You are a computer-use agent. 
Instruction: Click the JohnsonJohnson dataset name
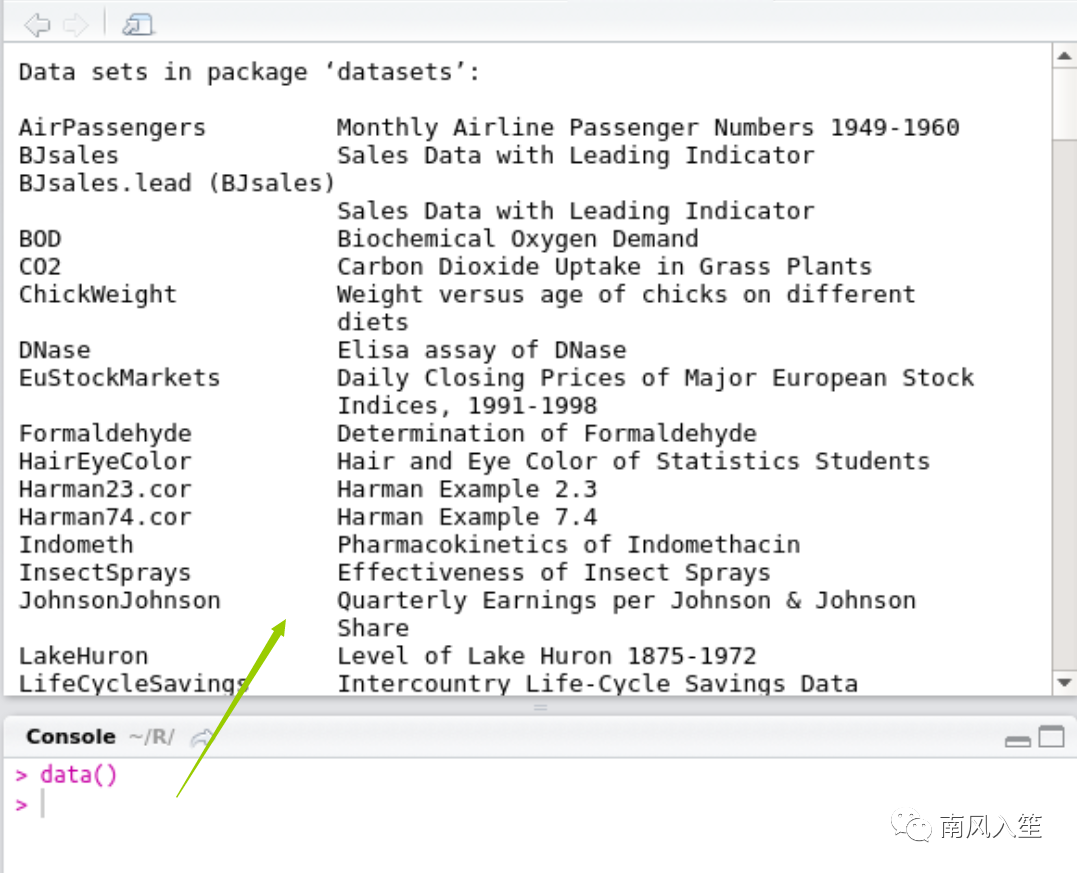coord(119,601)
